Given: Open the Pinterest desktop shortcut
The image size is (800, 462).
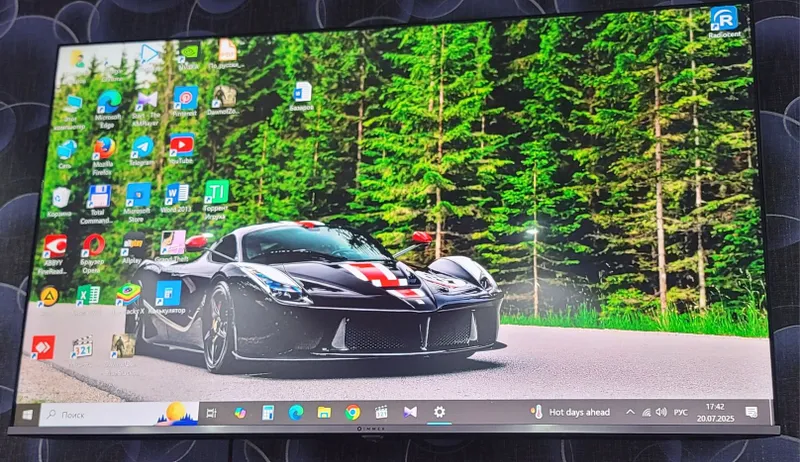Looking at the screenshot, I should pos(185,98).
